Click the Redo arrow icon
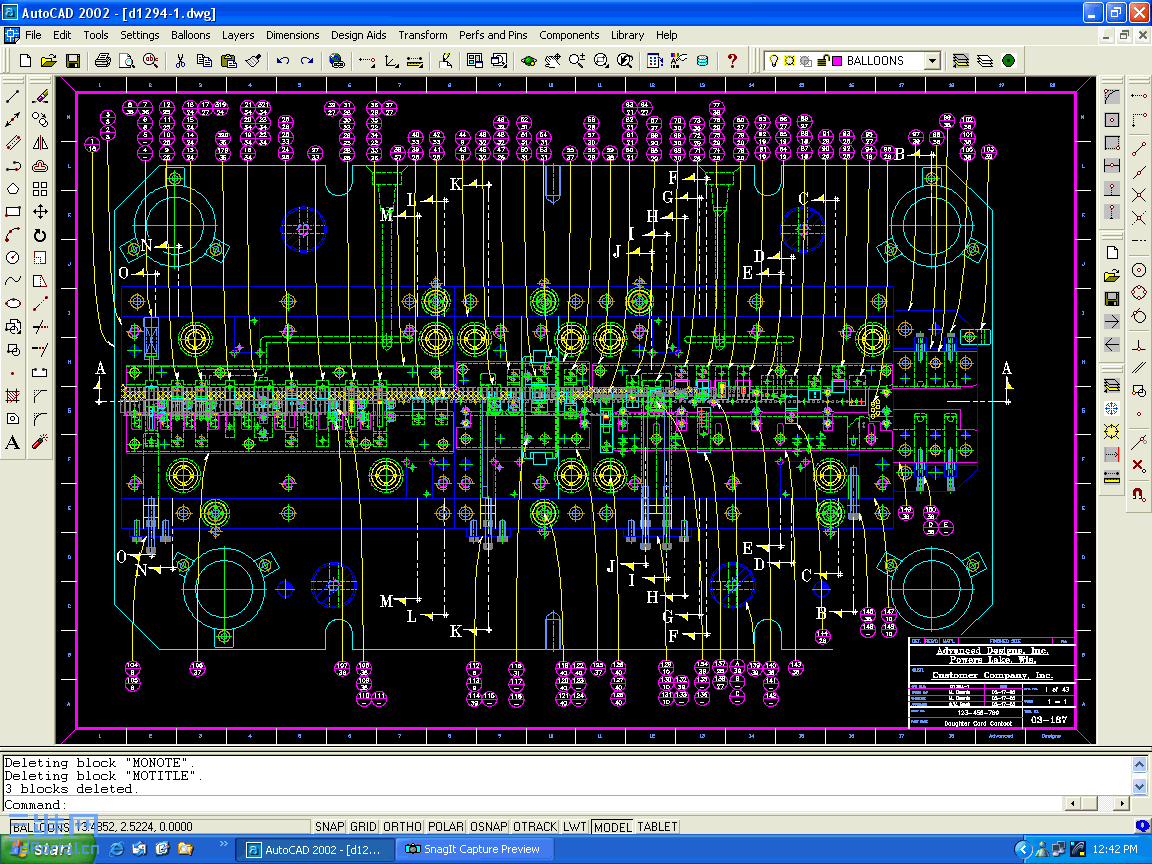Image resolution: width=1152 pixels, height=864 pixels. point(306,60)
